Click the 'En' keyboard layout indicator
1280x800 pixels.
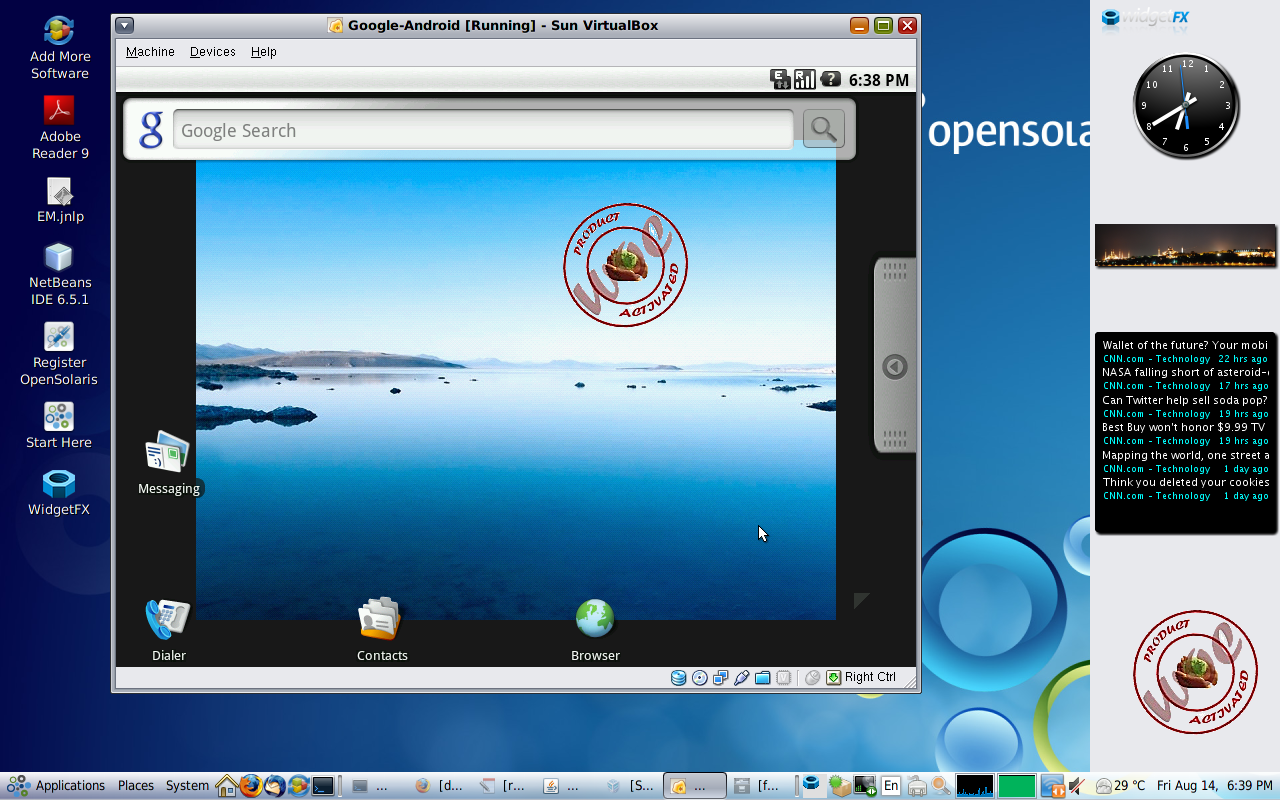tap(890, 786)
